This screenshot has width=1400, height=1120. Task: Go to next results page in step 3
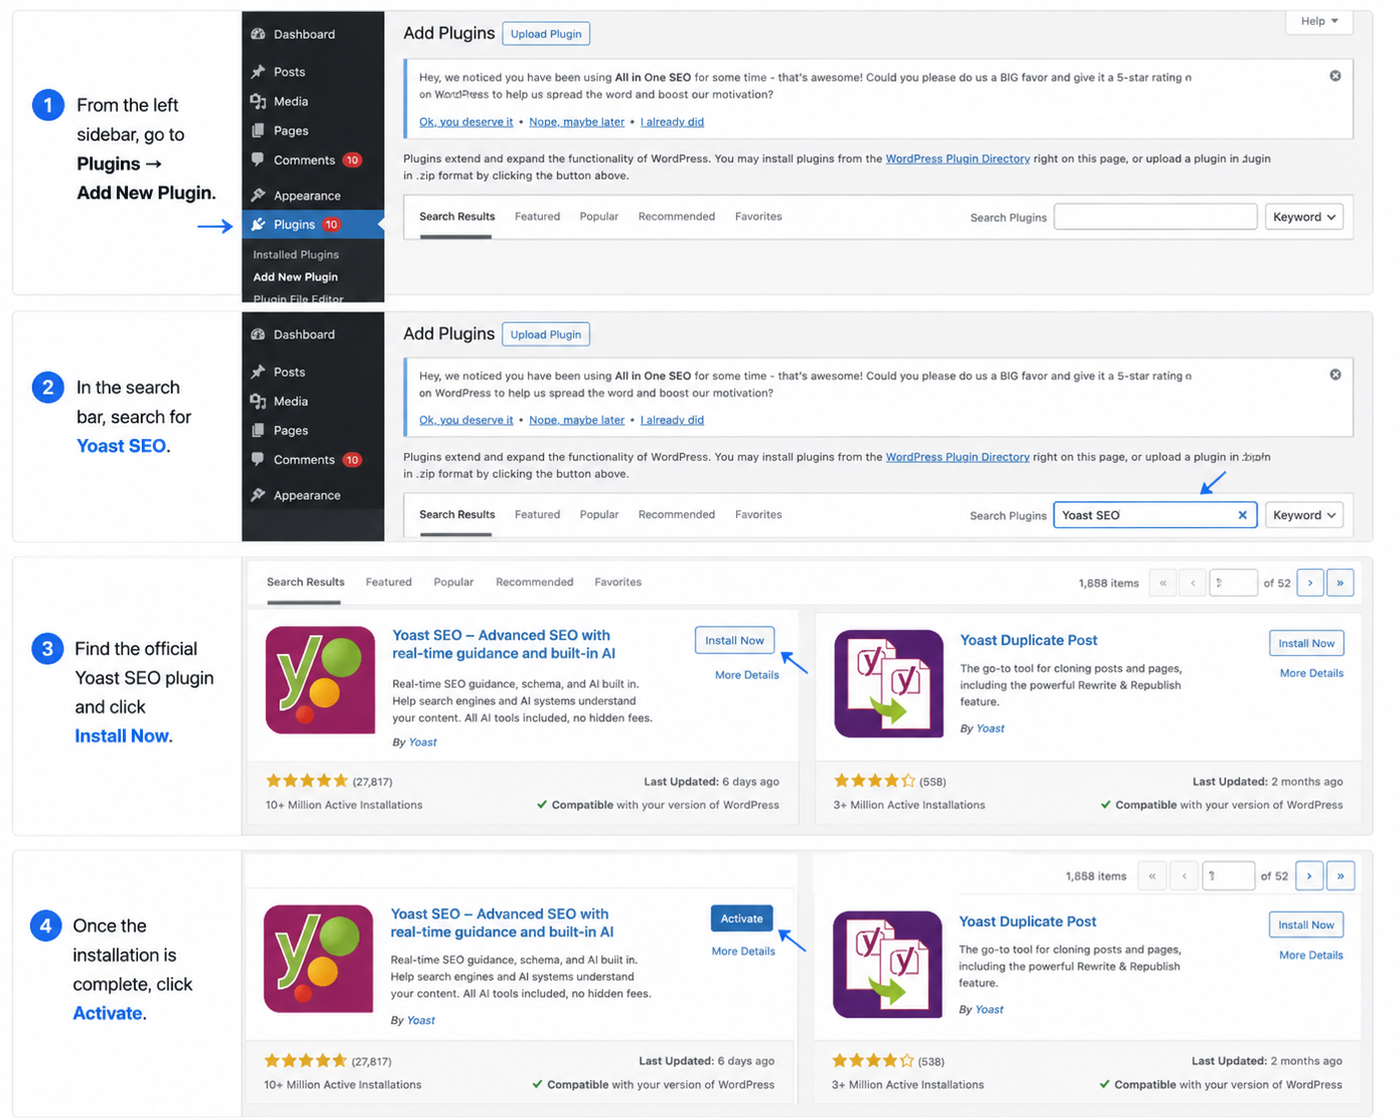(x=1310, y=583)
